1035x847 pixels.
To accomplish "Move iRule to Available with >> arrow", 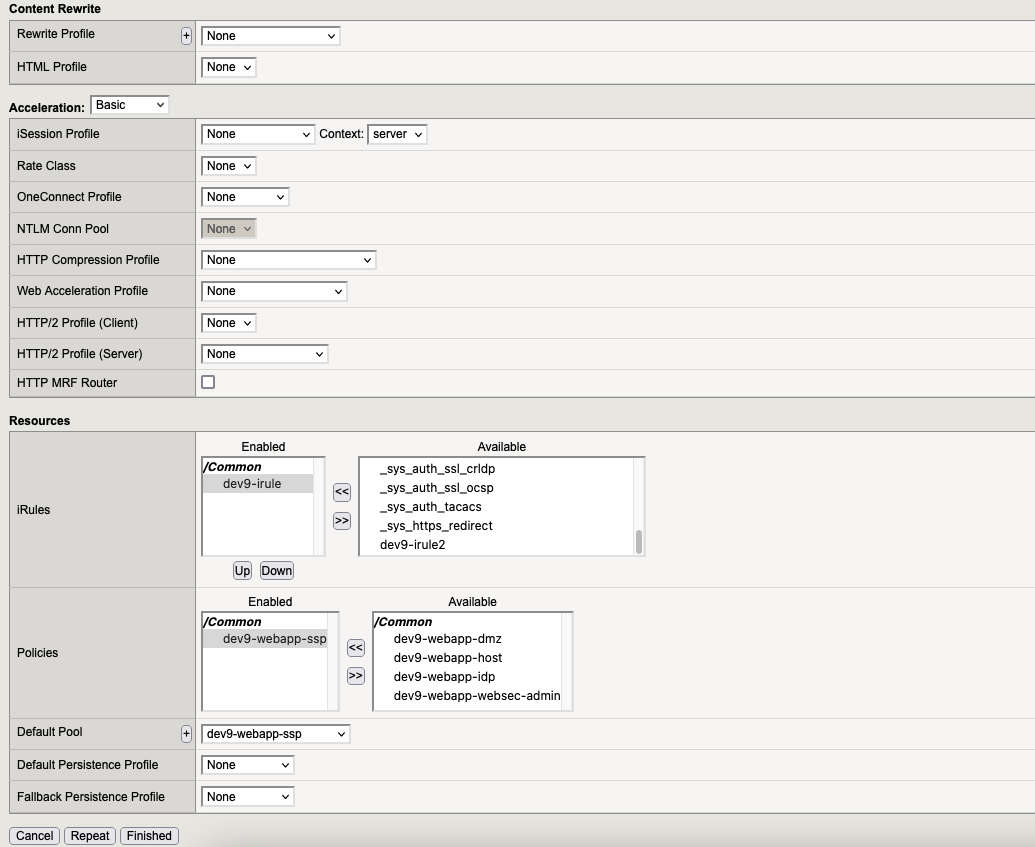I will [x=342, y=521].
